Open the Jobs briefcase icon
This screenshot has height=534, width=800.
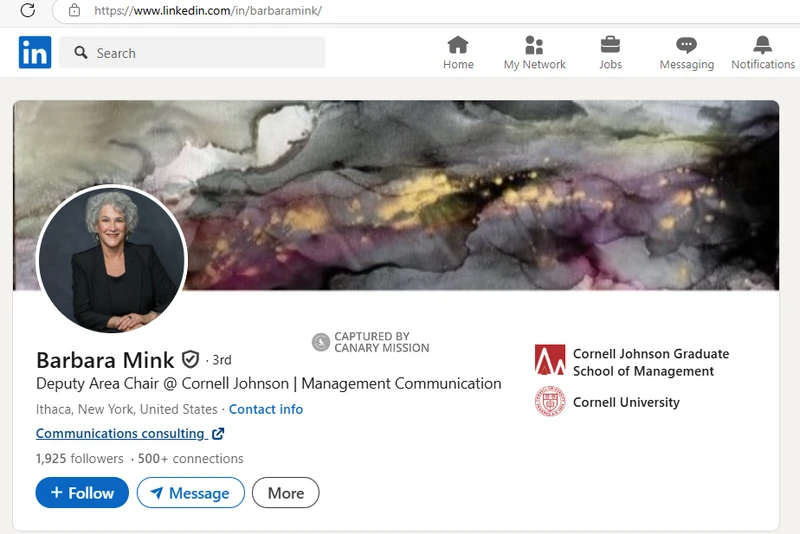coord(610,45)
